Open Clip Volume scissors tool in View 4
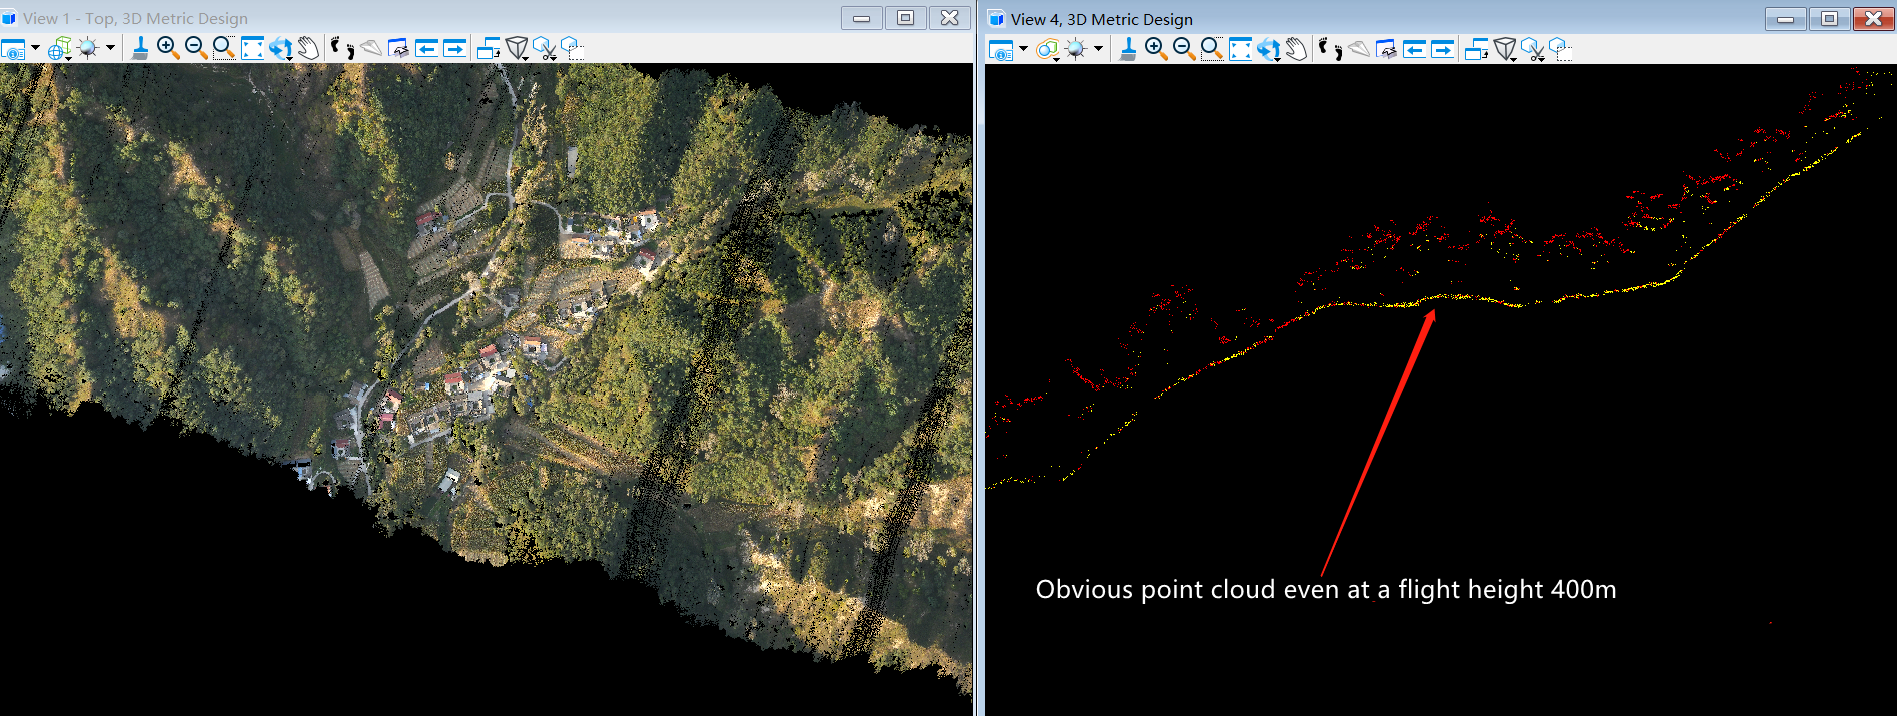The width and height of the screenshot is (1897, 716). [1533, 49]
